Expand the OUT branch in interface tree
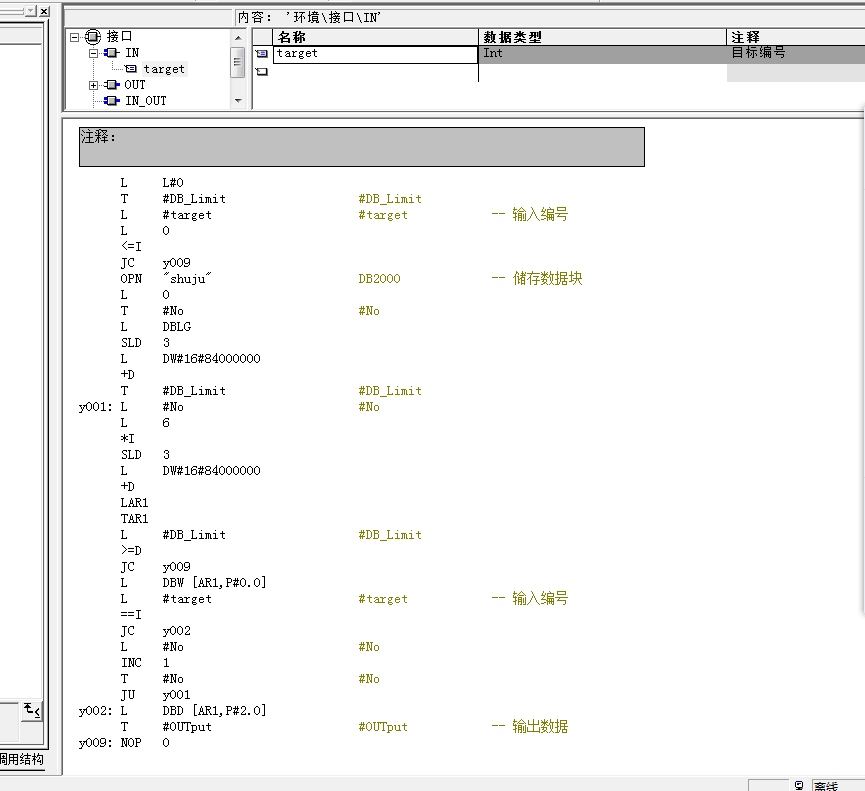The image size is (865, 791). tap(93, 85)
